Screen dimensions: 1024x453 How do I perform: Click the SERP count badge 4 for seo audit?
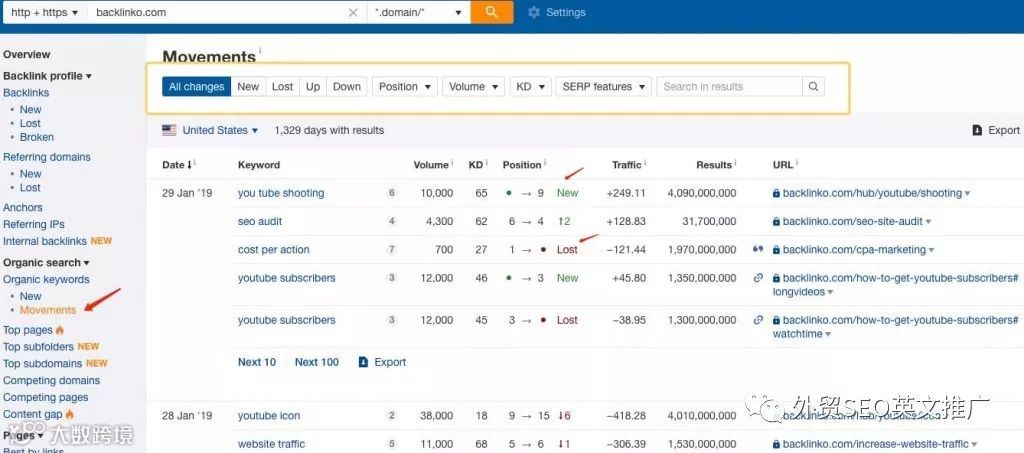[392, 221]
